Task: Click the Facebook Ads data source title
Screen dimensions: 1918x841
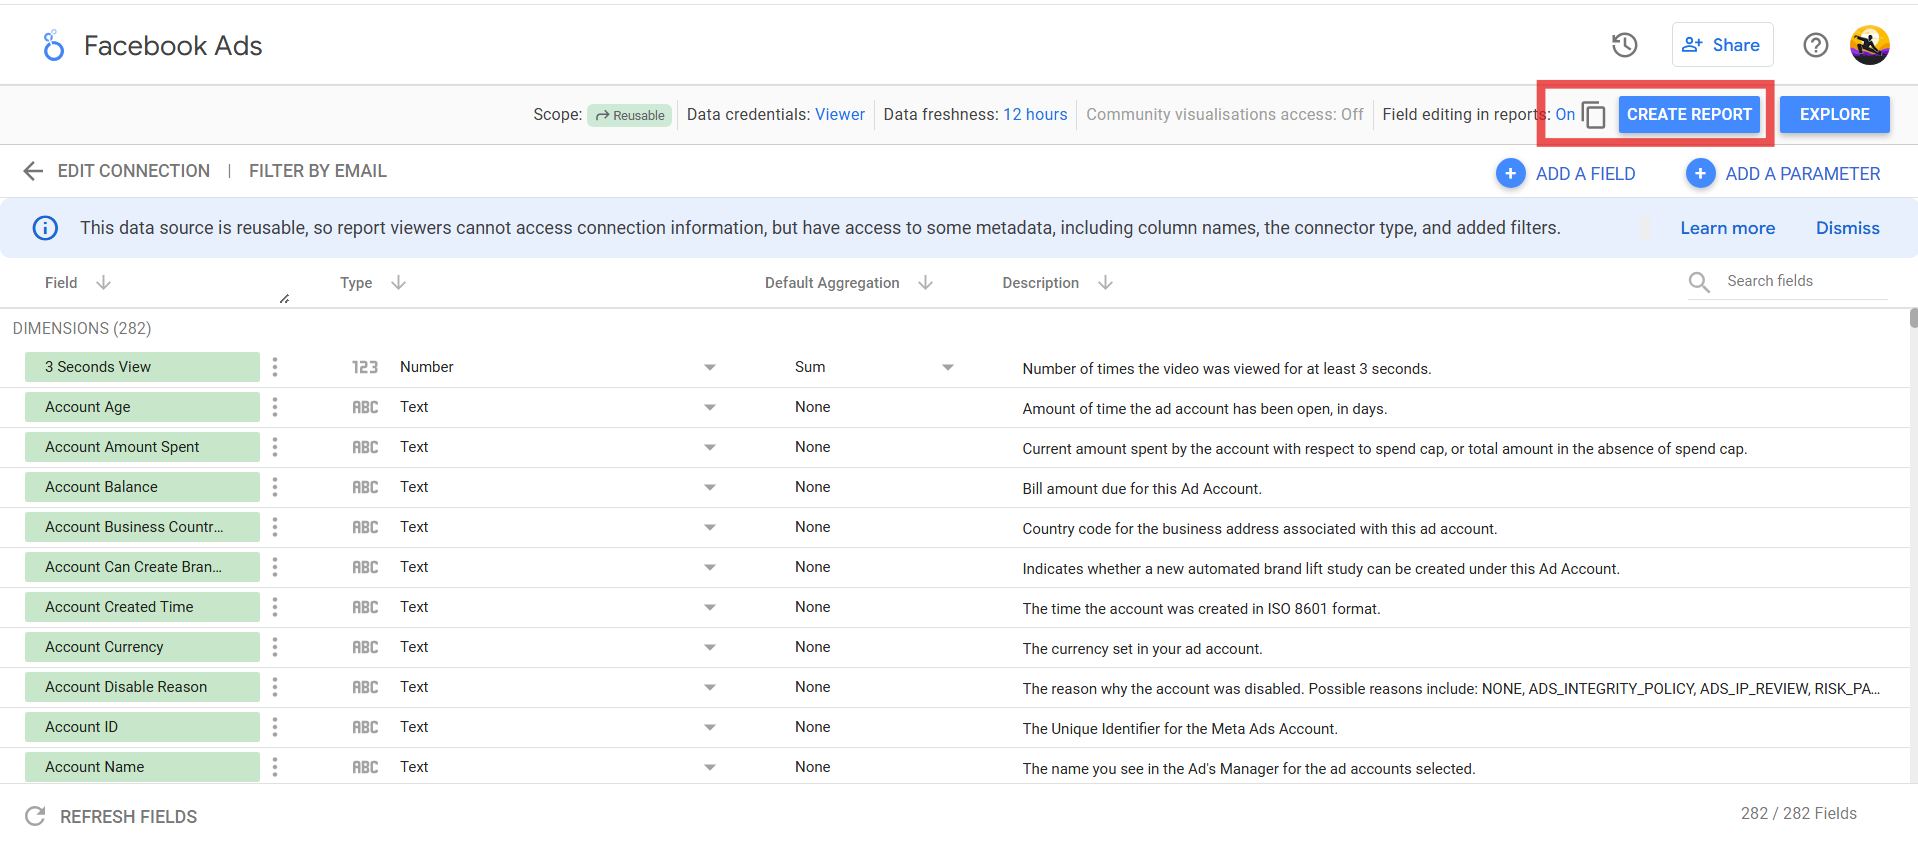Action: click(x=173, y=46)
